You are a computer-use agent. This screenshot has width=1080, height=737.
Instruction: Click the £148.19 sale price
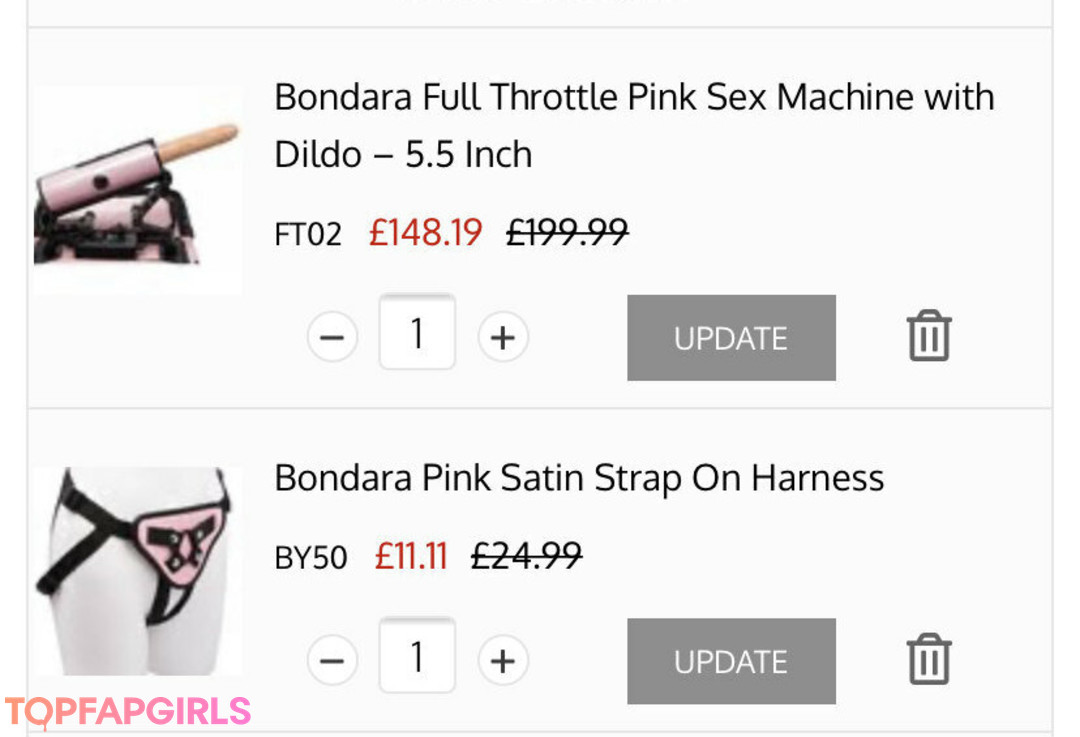coord(426,233)
